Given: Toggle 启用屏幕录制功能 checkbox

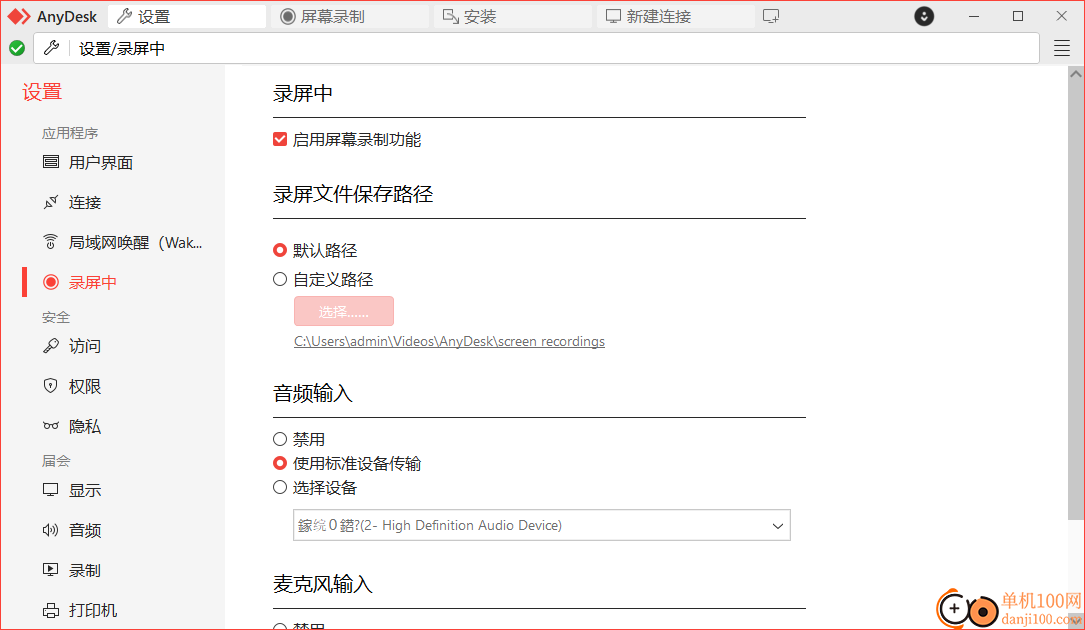Looking at the screenshot, I should coord(280,139).
